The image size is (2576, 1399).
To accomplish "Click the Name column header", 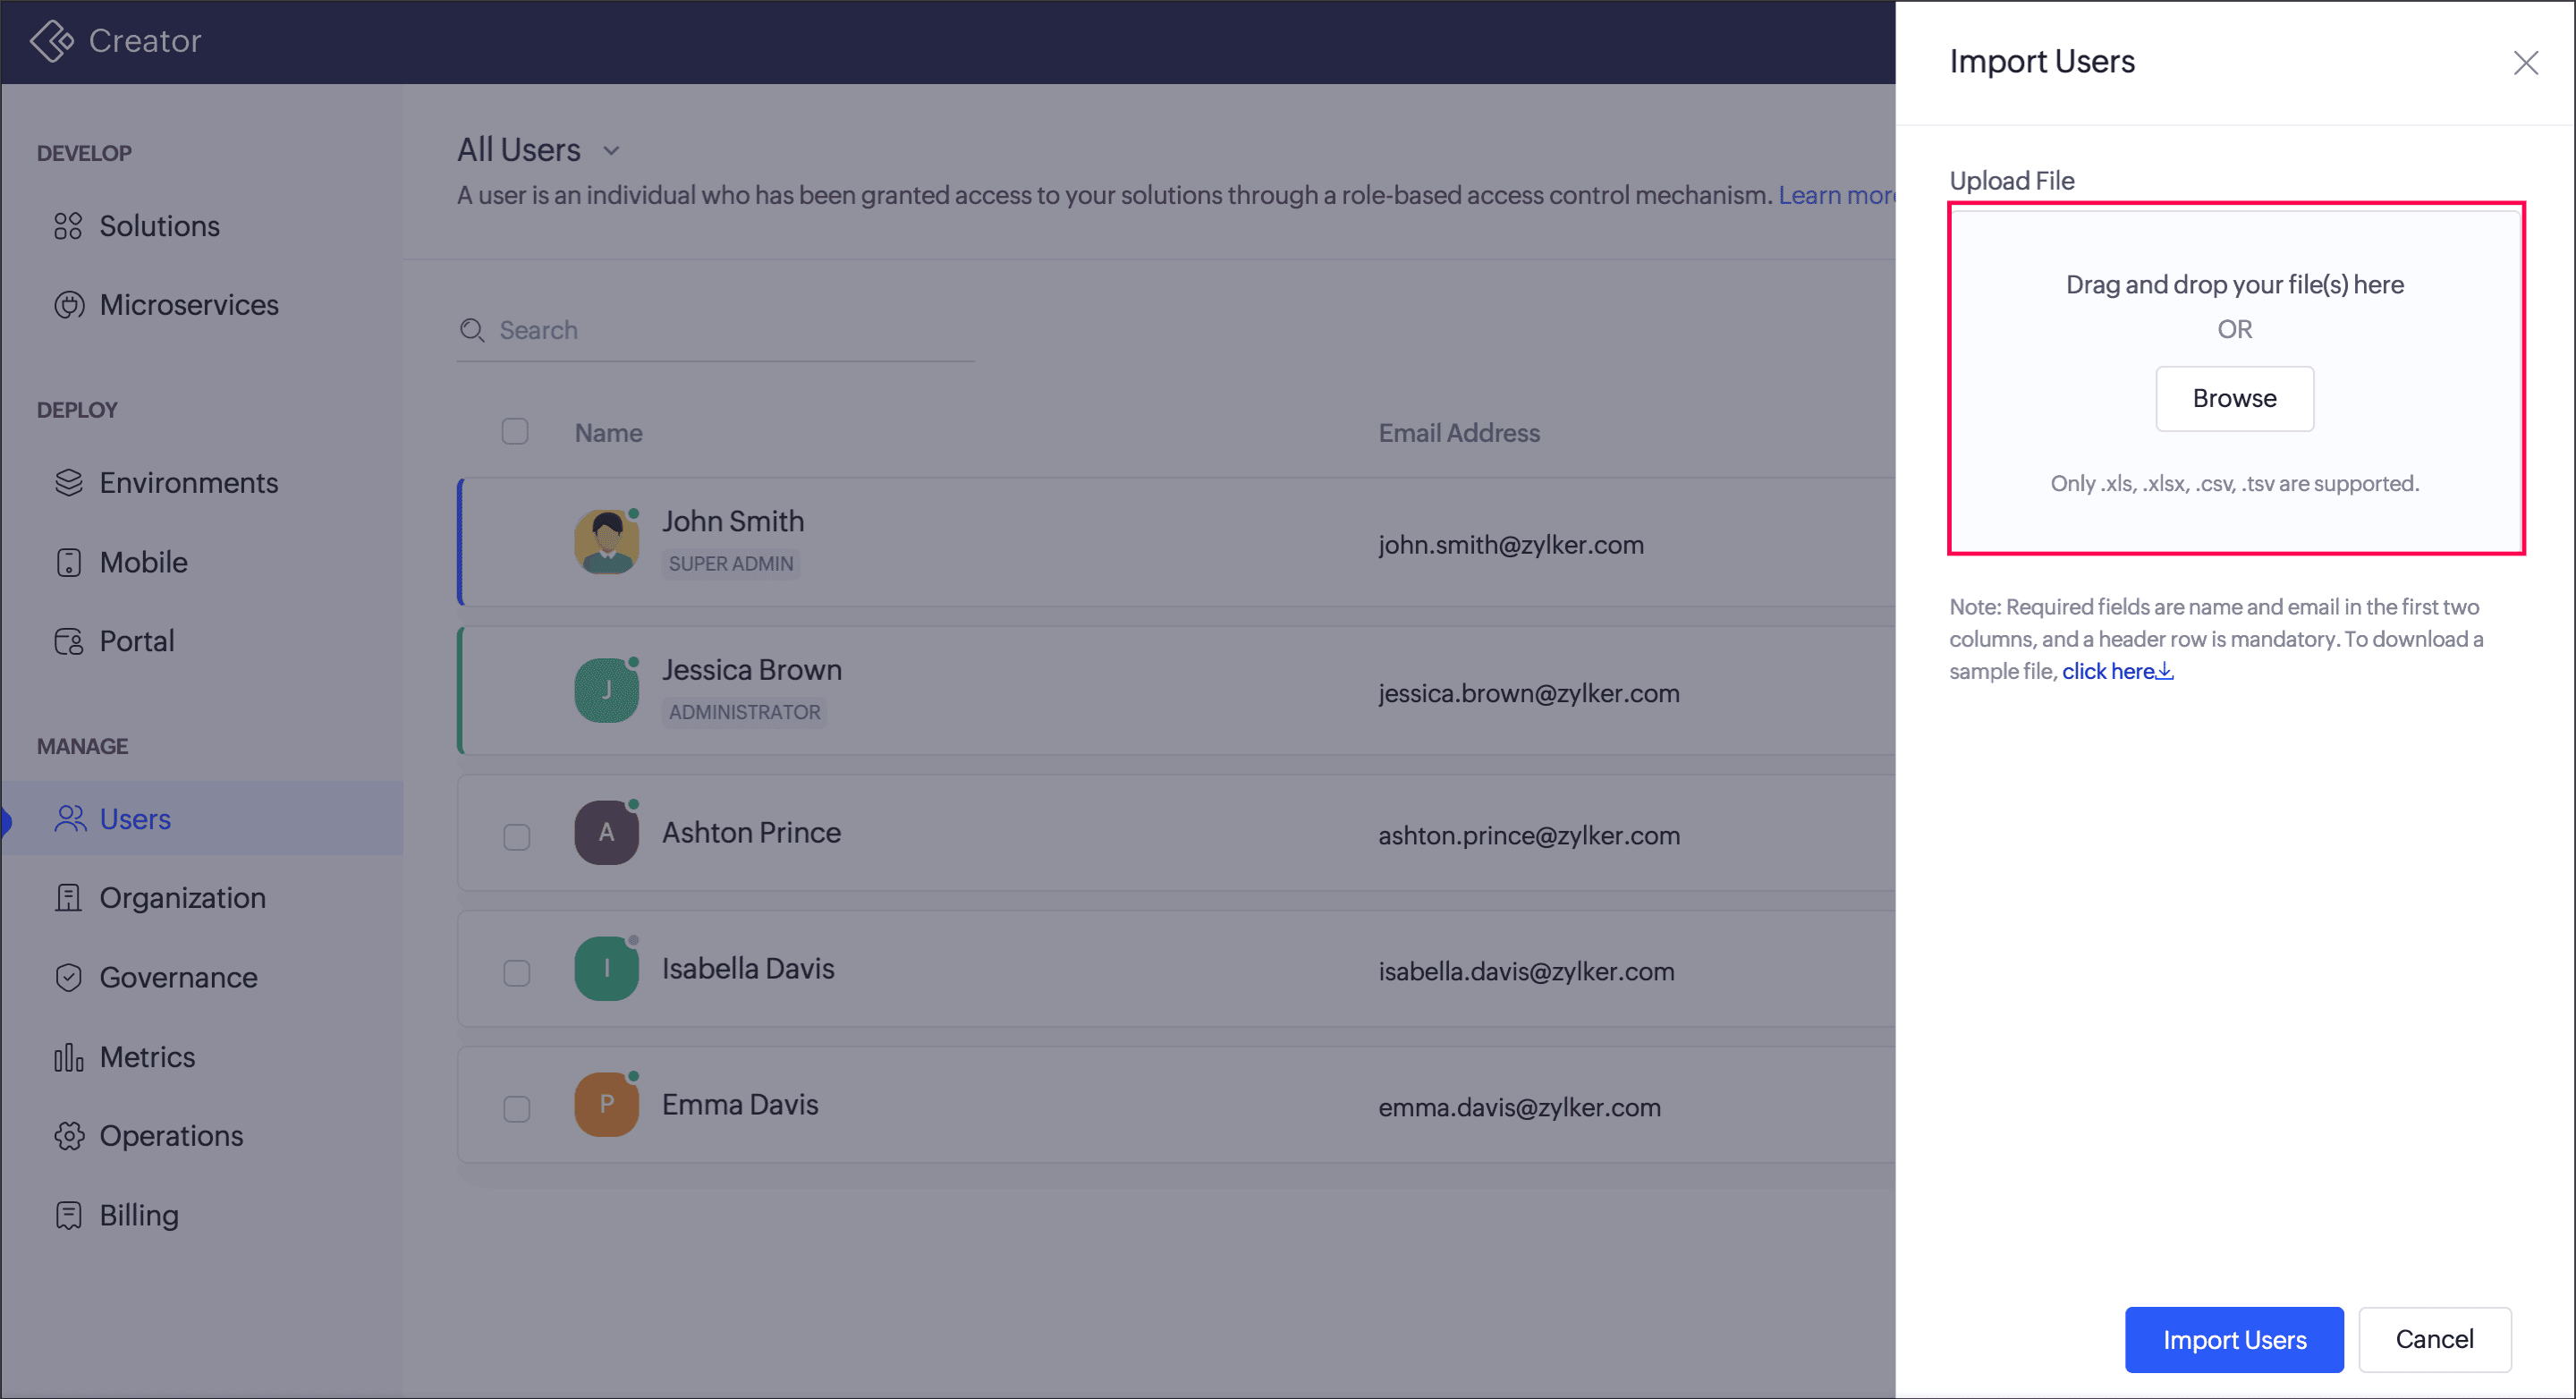I will (x=608, y=433).
